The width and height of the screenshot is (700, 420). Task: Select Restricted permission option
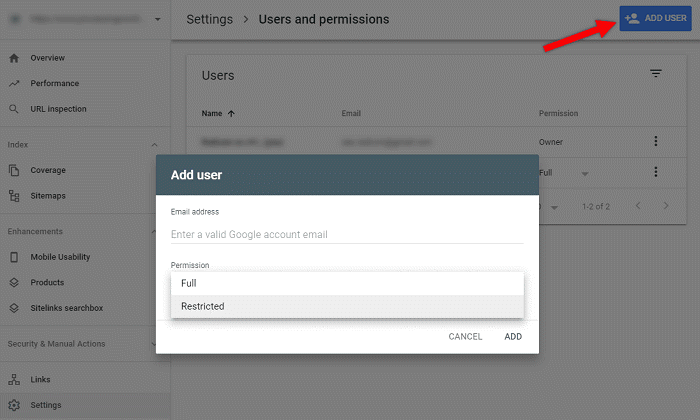347,306
